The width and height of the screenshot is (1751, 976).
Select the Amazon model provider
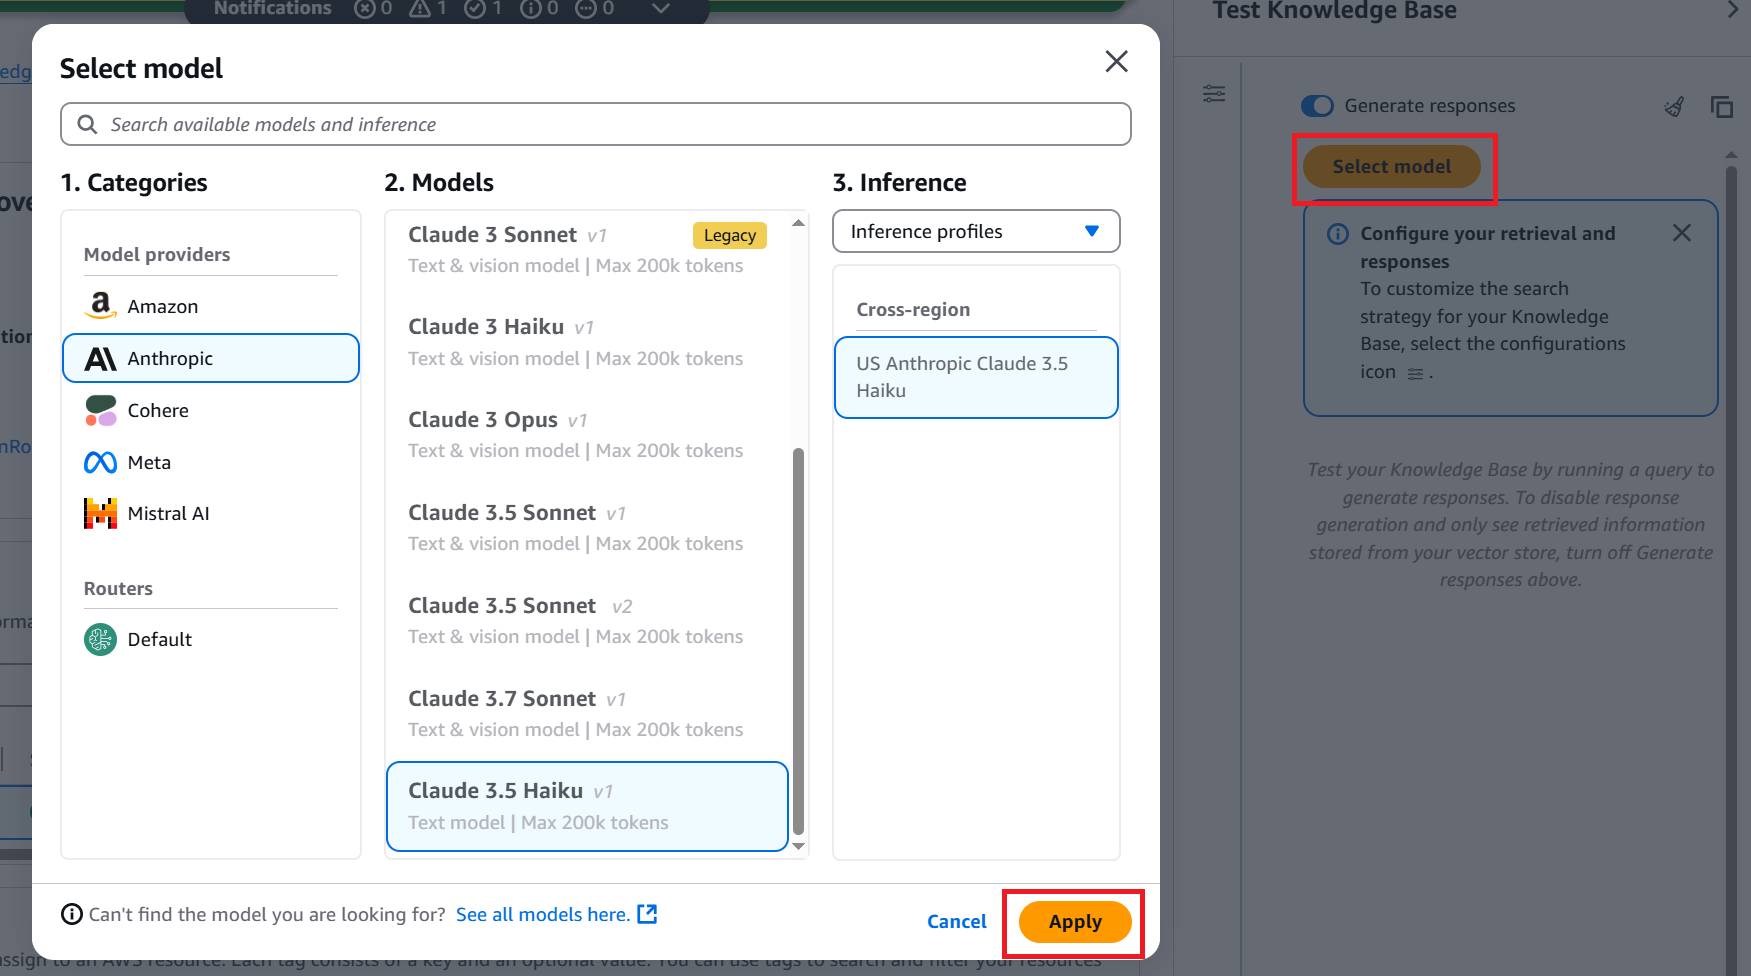tap(211, 306)
